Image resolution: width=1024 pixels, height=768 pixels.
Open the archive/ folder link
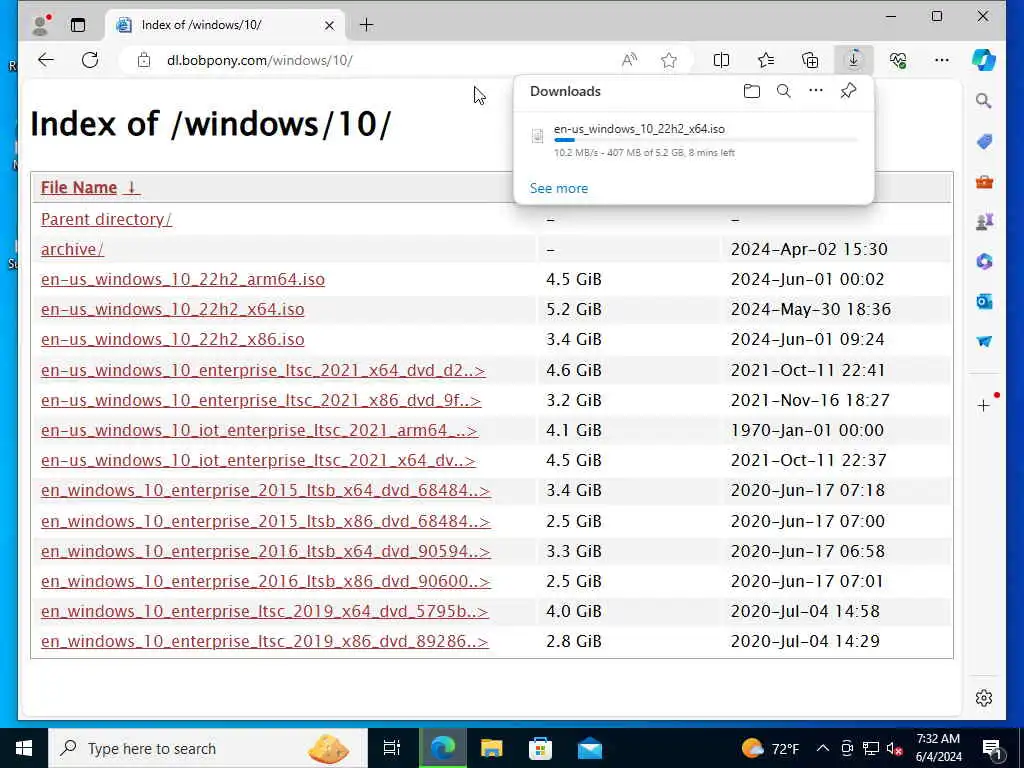[72, 249]
